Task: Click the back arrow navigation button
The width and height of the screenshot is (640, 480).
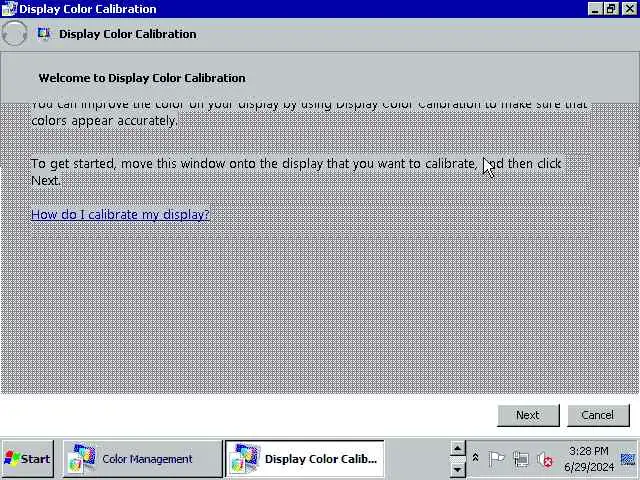Action: point(14,33)
